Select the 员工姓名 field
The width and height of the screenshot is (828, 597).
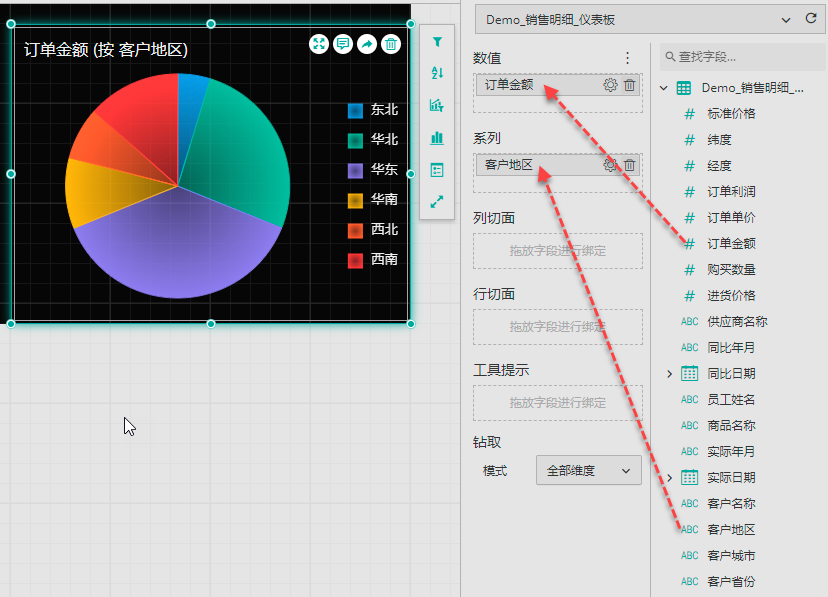(731, 400)
